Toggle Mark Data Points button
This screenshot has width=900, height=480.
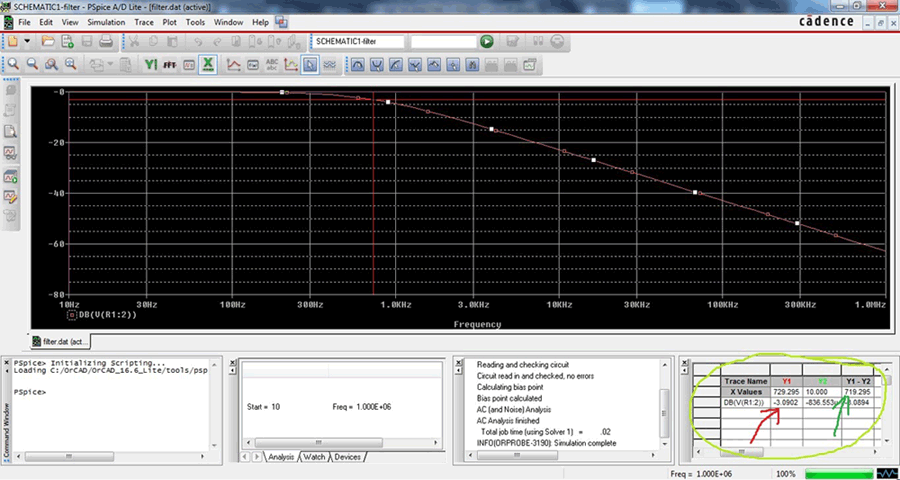point(291,65)
